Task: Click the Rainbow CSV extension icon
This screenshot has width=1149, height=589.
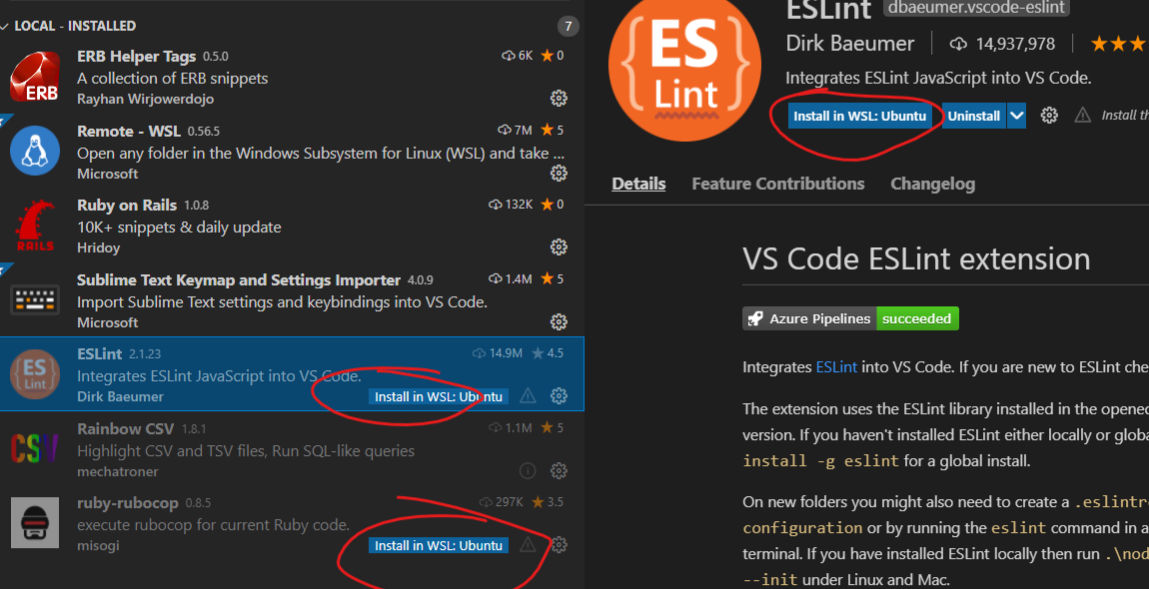Action: click(33, 444)
